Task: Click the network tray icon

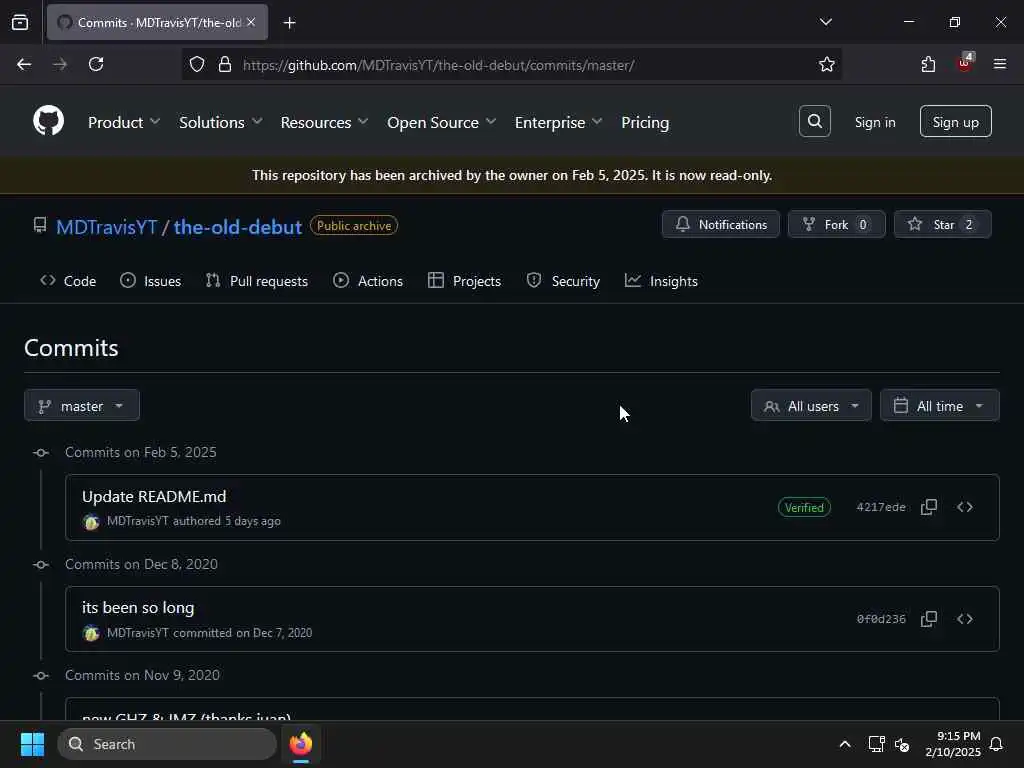Action: 876,744
